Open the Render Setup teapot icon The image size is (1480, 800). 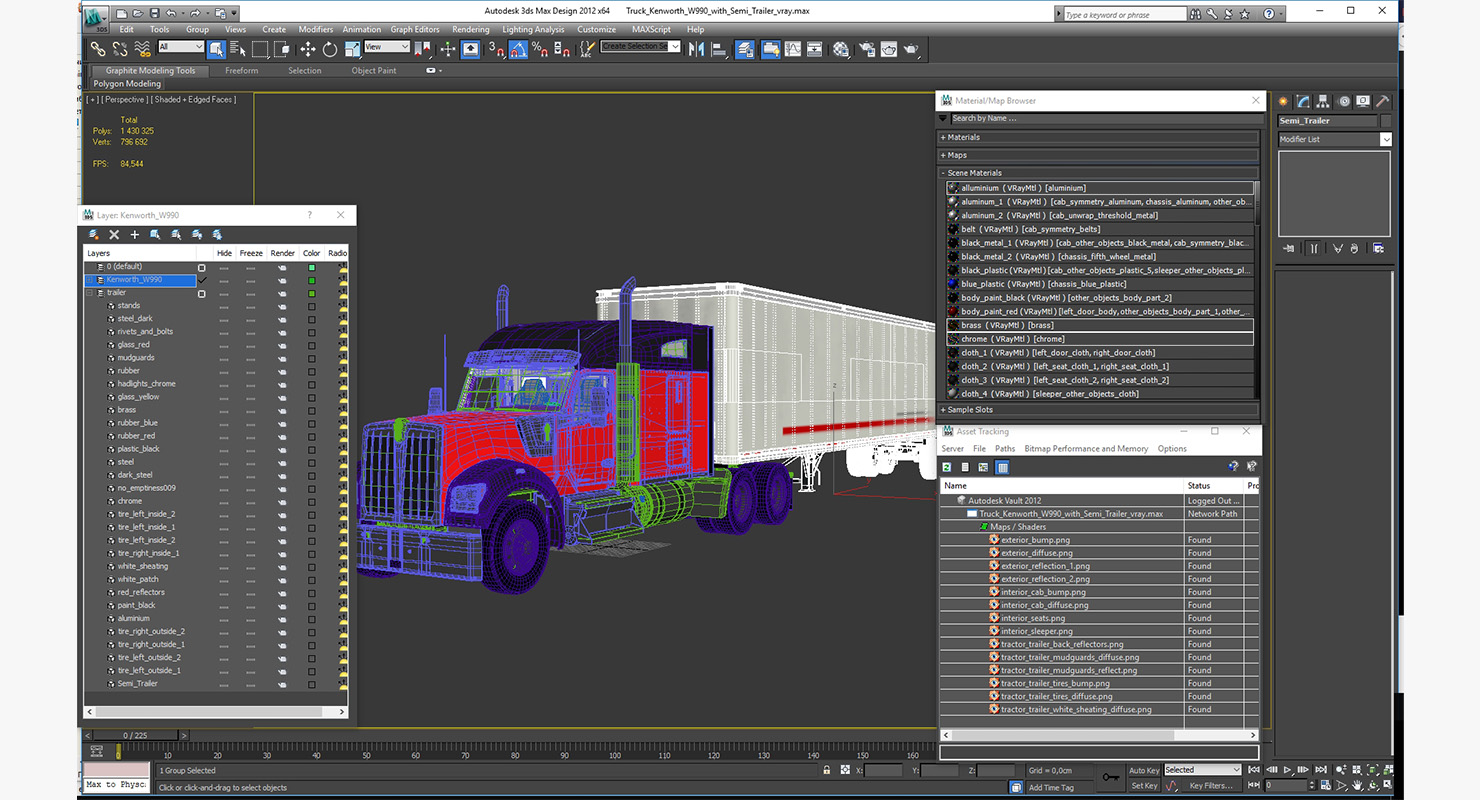(866, 49)
